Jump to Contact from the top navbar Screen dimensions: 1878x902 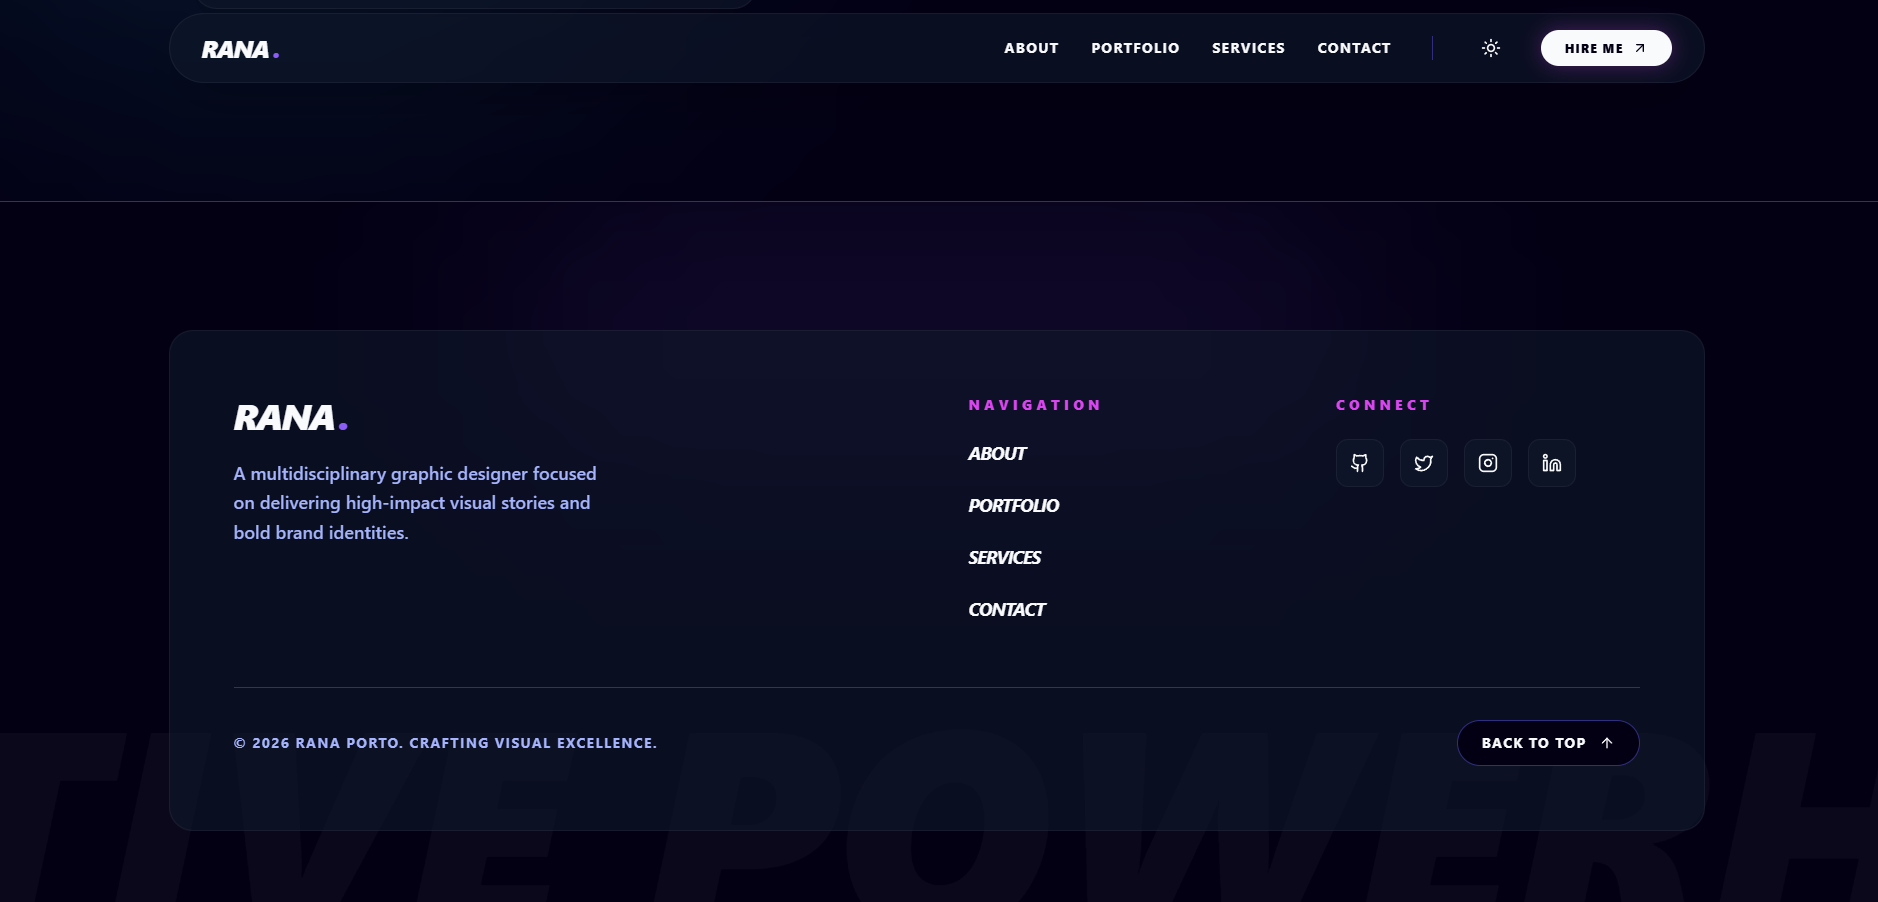(x=1353, y=48)
